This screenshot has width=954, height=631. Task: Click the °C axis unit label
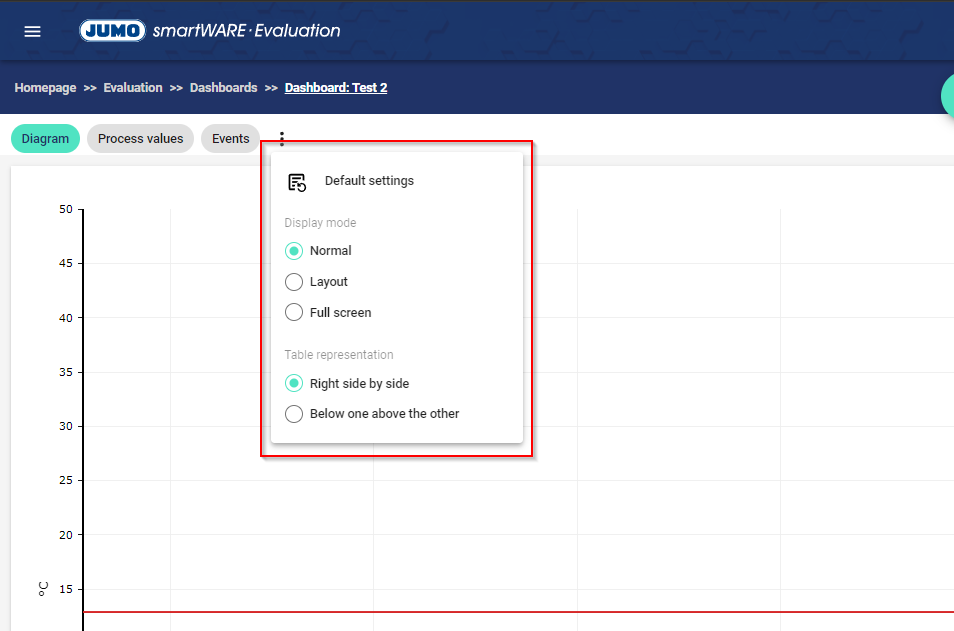tap(43, 589)
